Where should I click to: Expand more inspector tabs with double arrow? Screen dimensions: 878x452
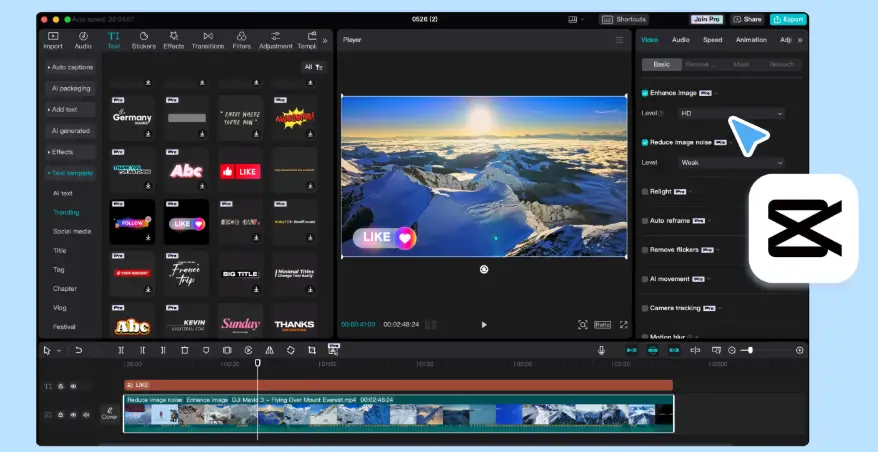[800, 40]
